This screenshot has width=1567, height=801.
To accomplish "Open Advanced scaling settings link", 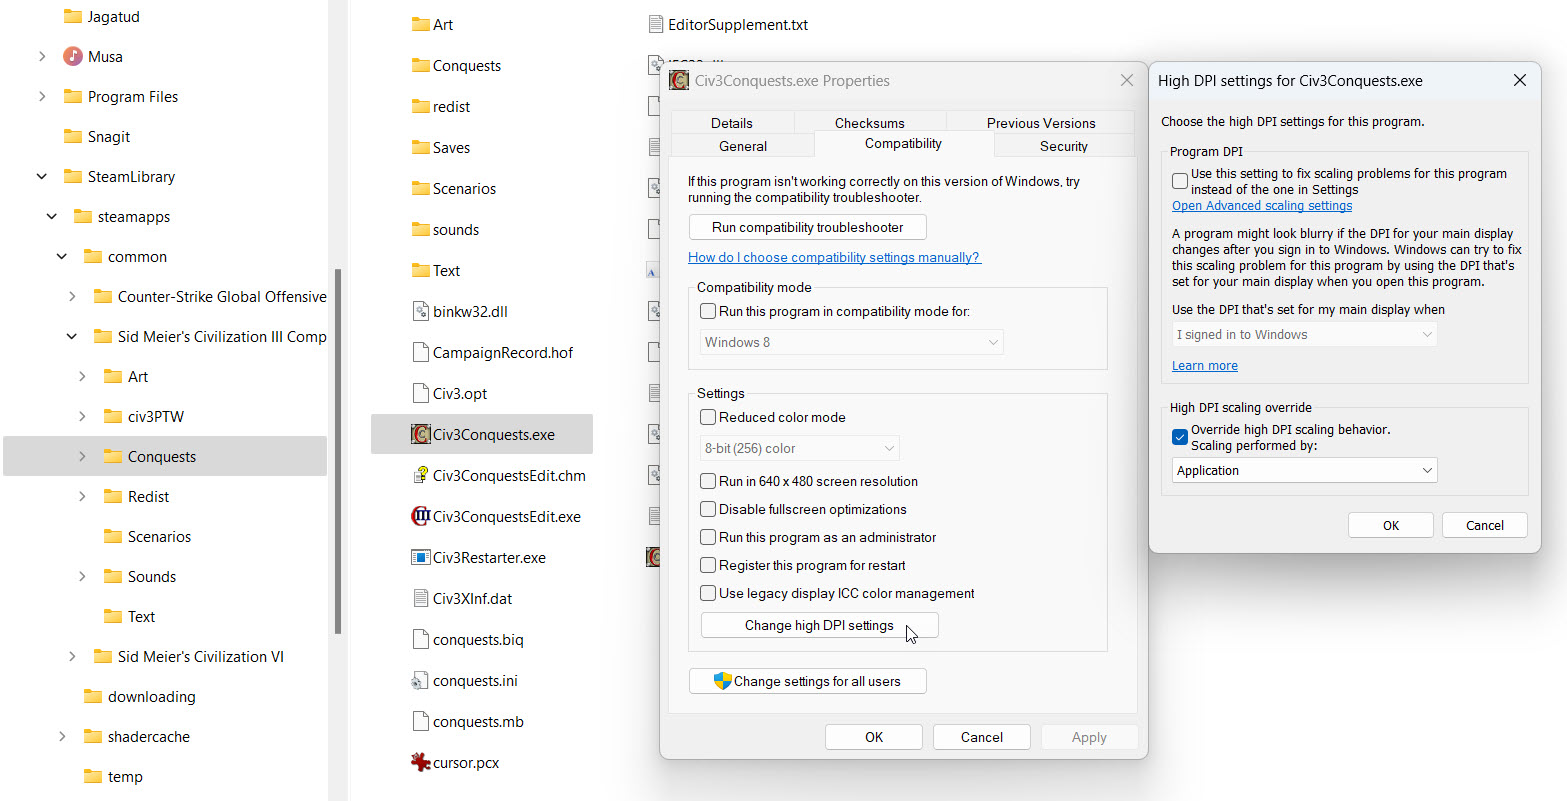I will (x=1261, y=206).
